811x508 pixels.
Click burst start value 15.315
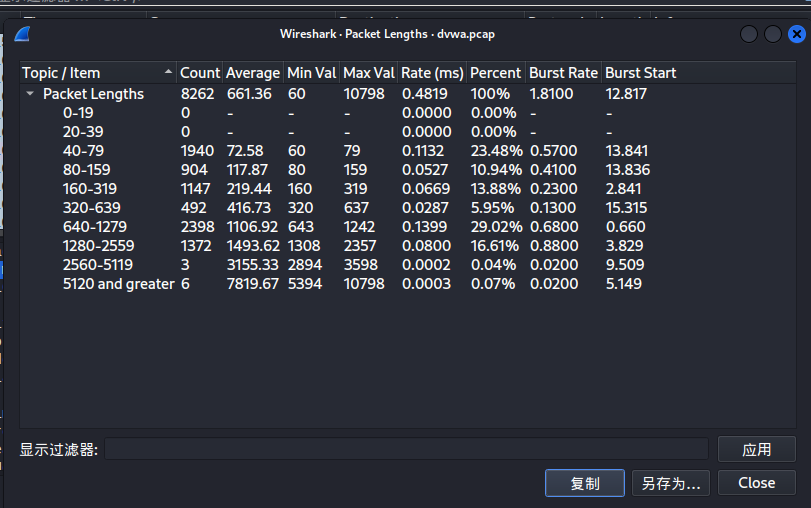click(x=626, y=207)
